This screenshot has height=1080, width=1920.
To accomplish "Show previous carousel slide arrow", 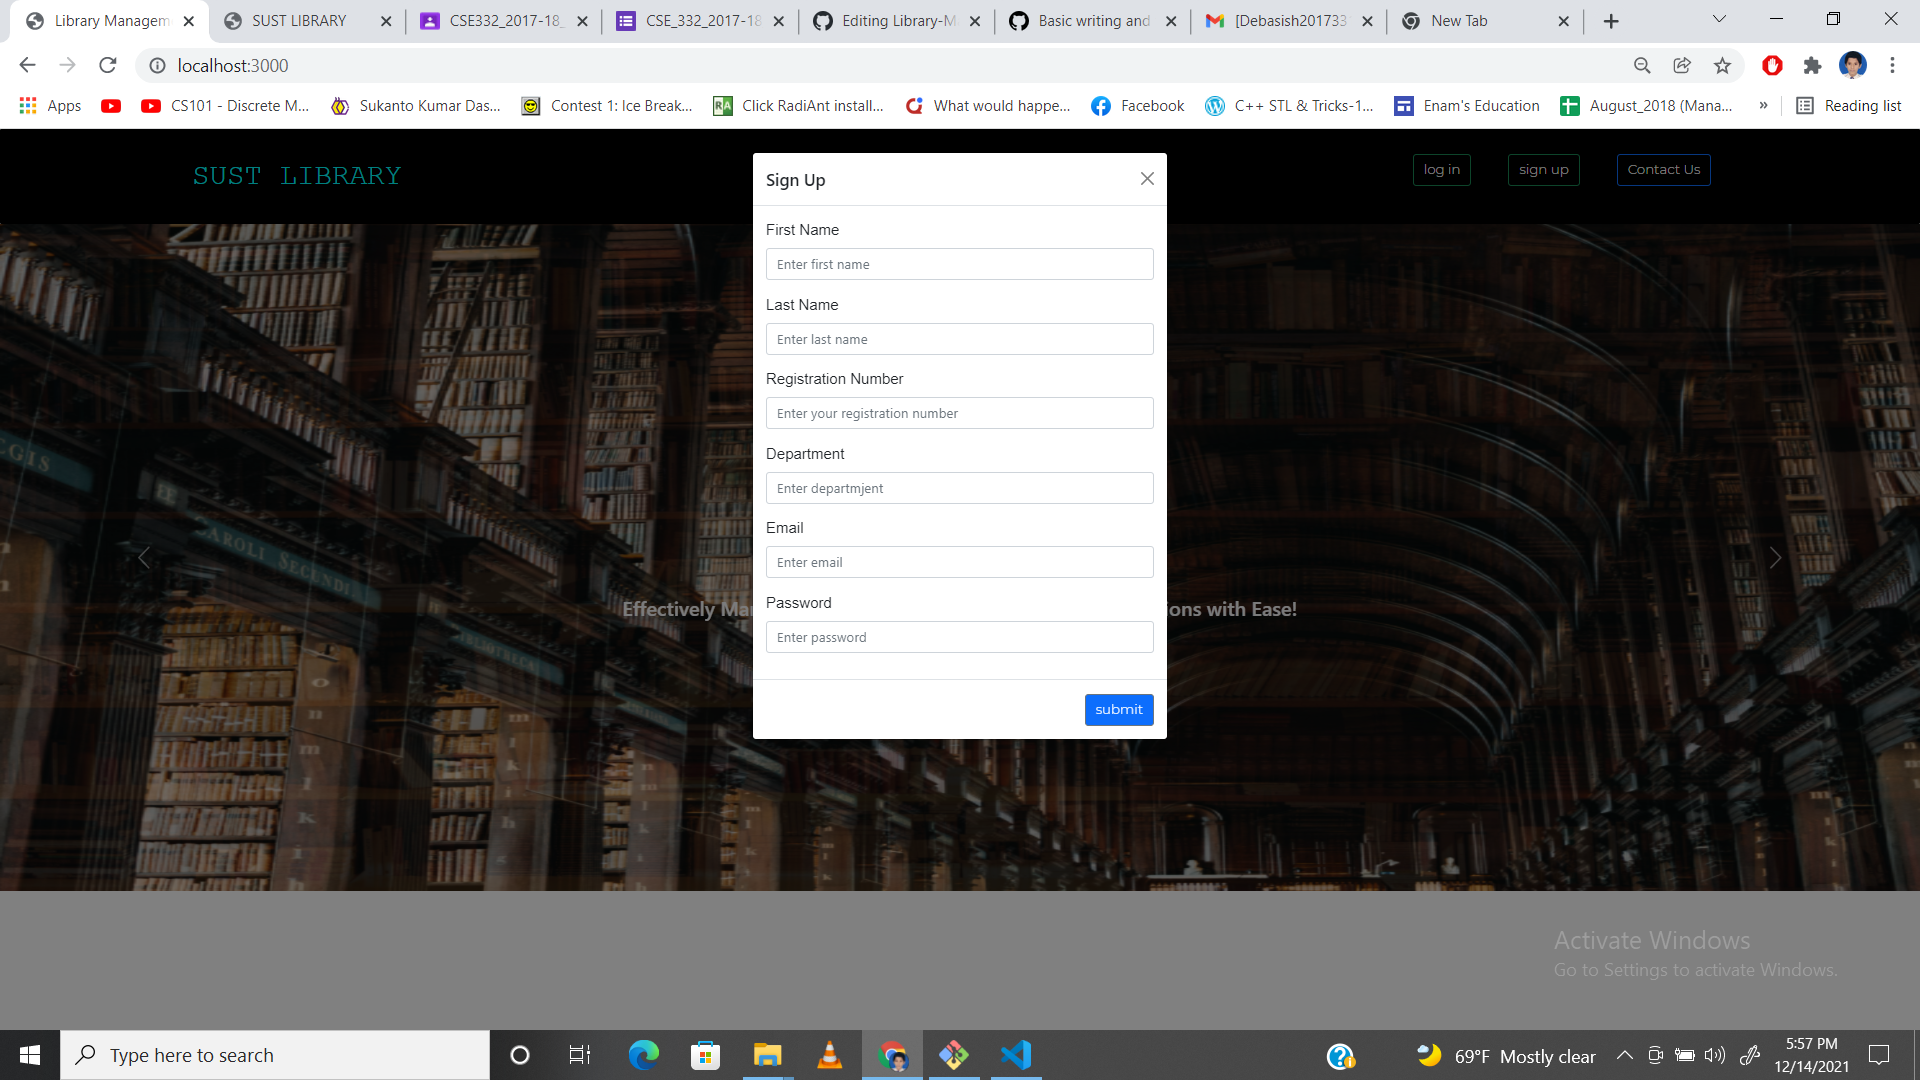I will click(144, 558).
